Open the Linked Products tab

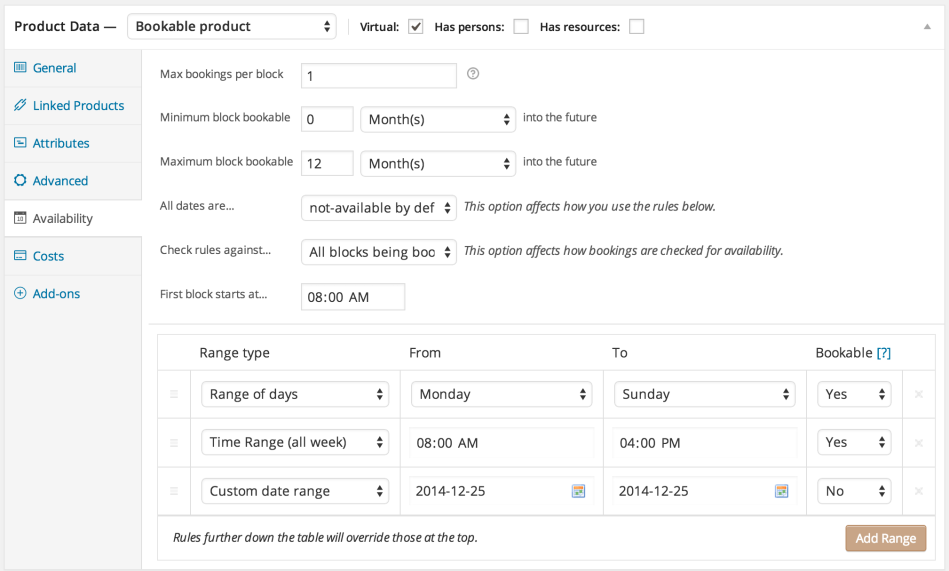[77, 105]
